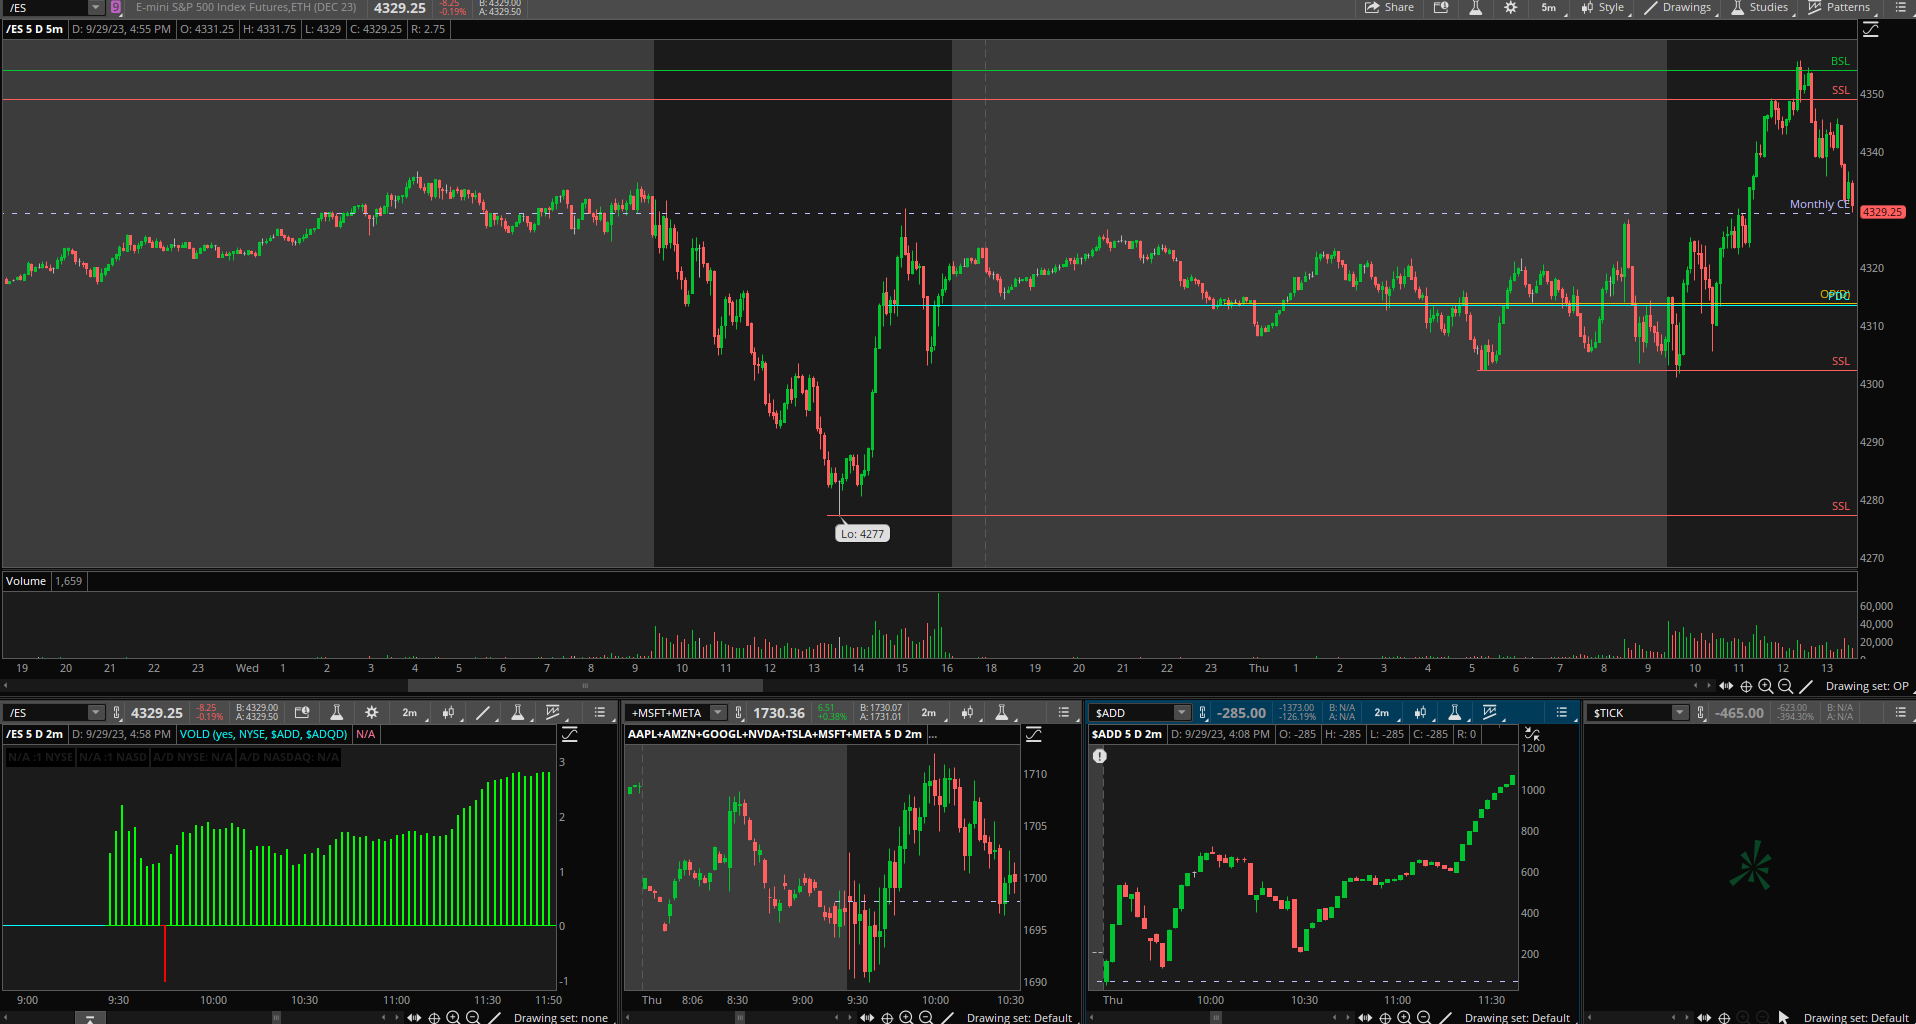Click the Share button in main toolbar
Screen dimensions: 1916x1024
point(1389,8)
